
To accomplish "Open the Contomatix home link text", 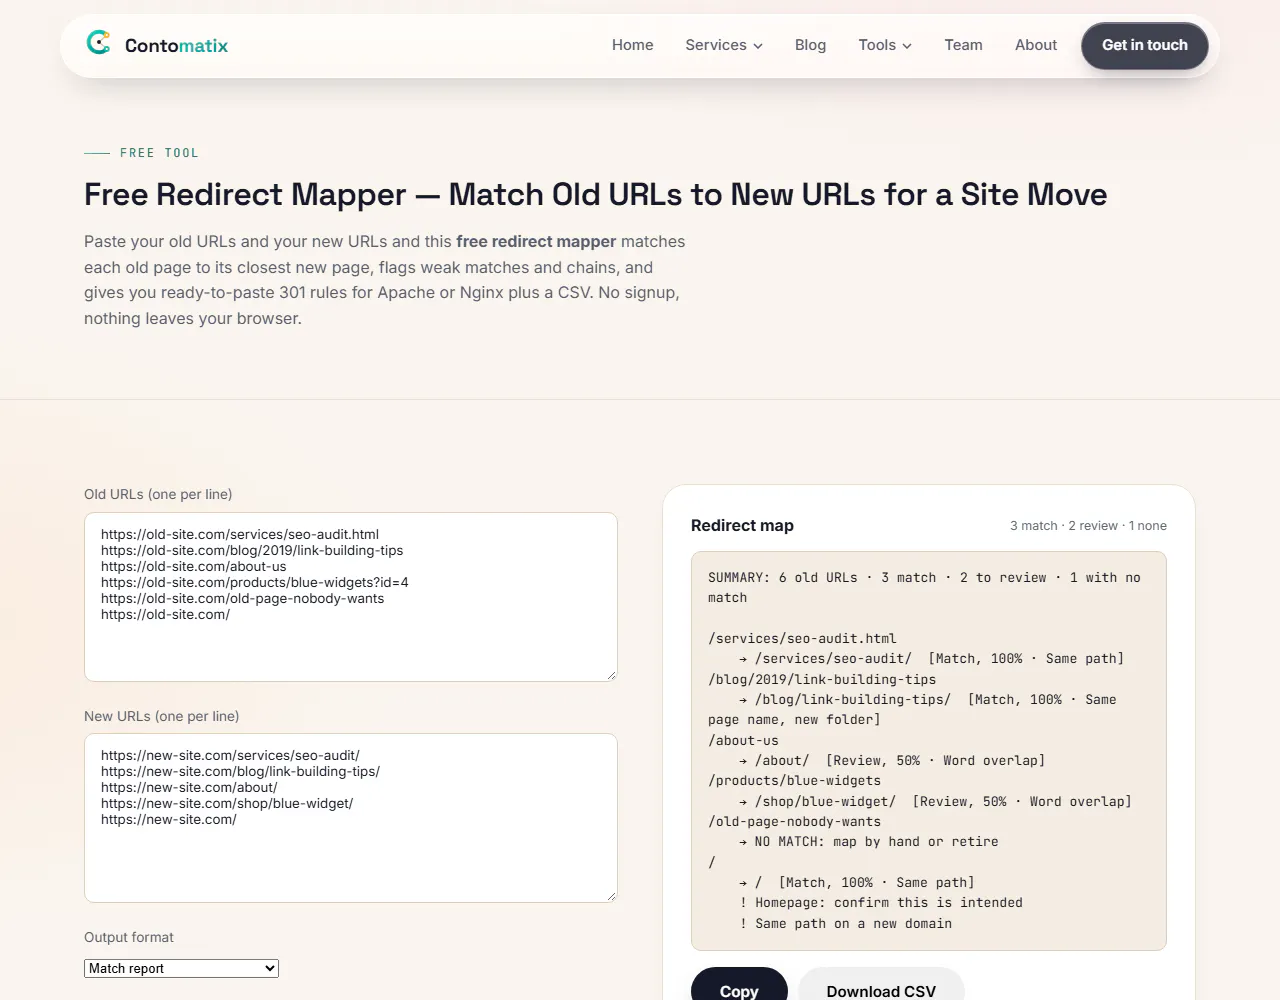I will pyautogui.click(x=176, y=46).
